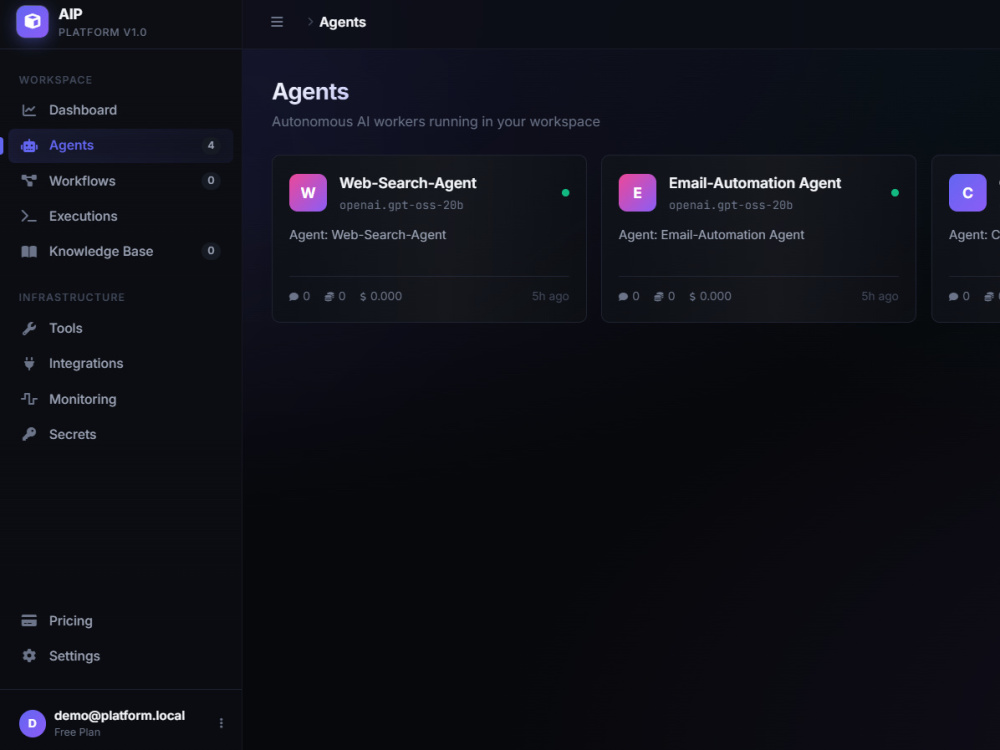Select Agents in the sidebar
Viewport: 1000px width, 750px height.
121,146
